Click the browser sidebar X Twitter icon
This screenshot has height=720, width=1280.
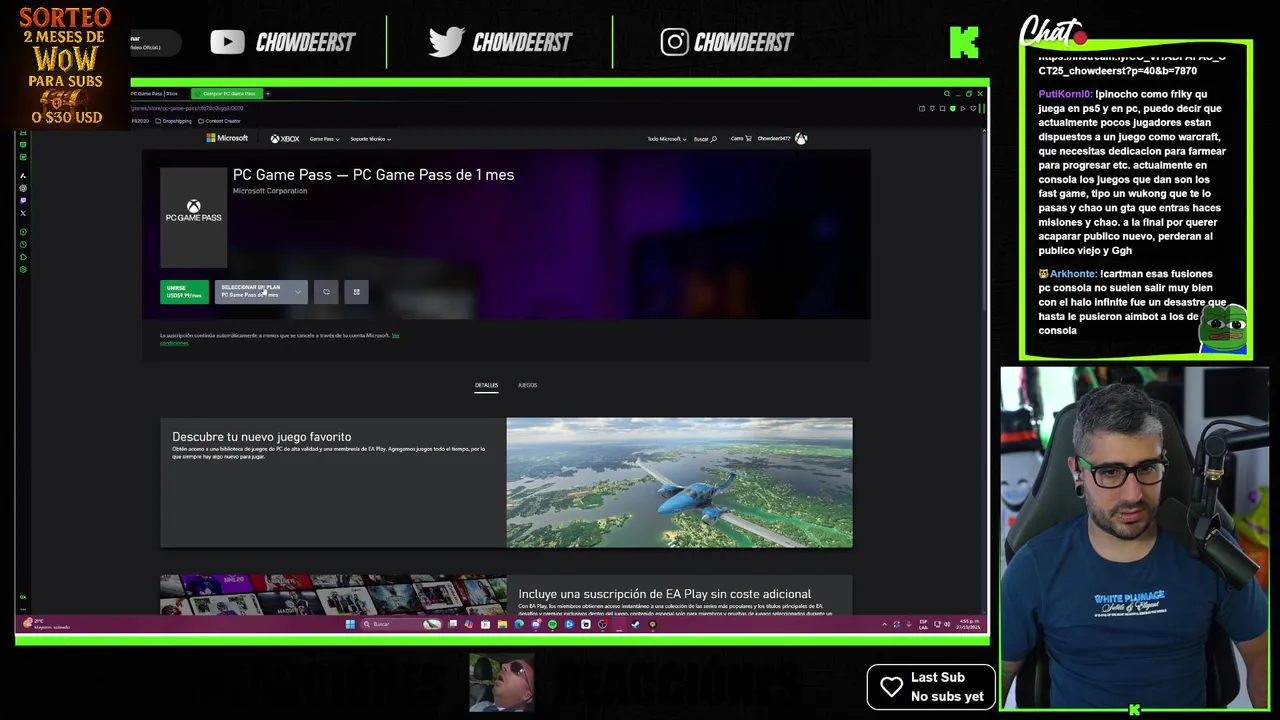23,213
